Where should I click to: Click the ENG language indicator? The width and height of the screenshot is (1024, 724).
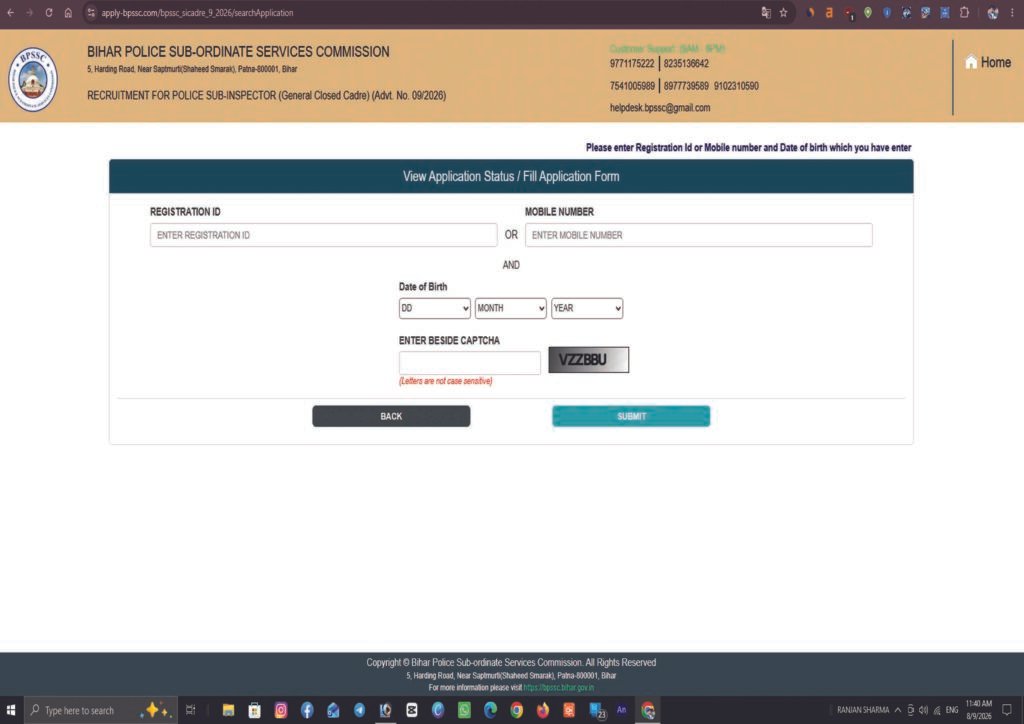coord(952,710)
